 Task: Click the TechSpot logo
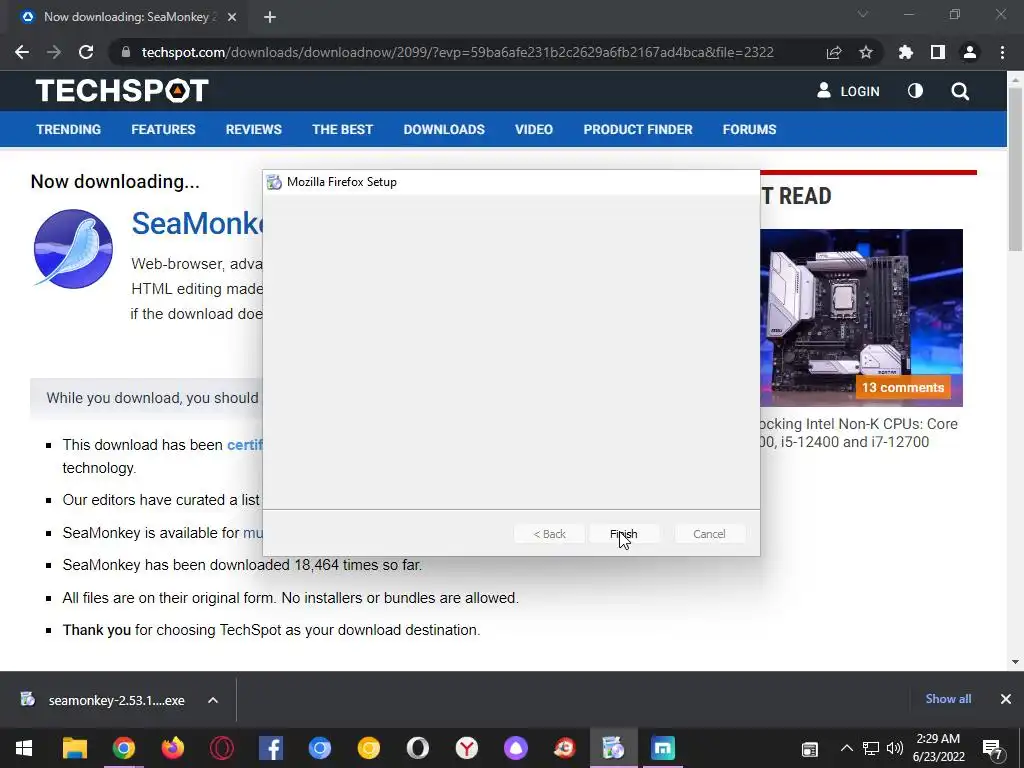point(122,91)
